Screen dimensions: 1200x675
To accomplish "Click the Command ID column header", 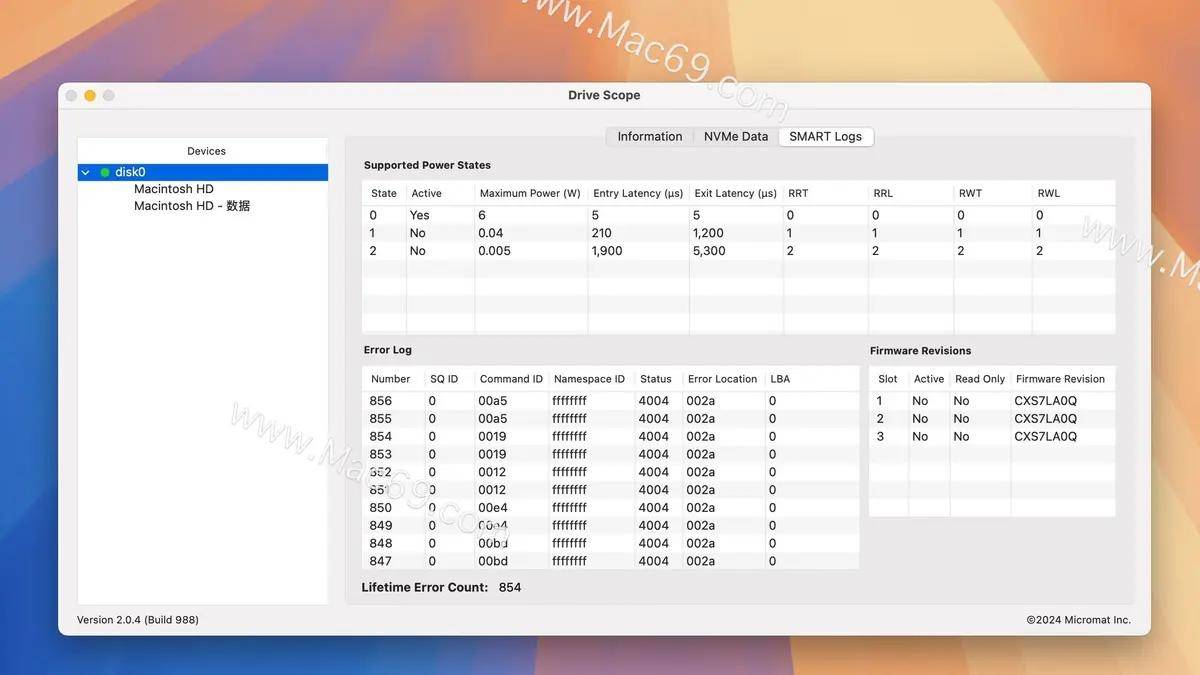I will (x=511, y=379).
